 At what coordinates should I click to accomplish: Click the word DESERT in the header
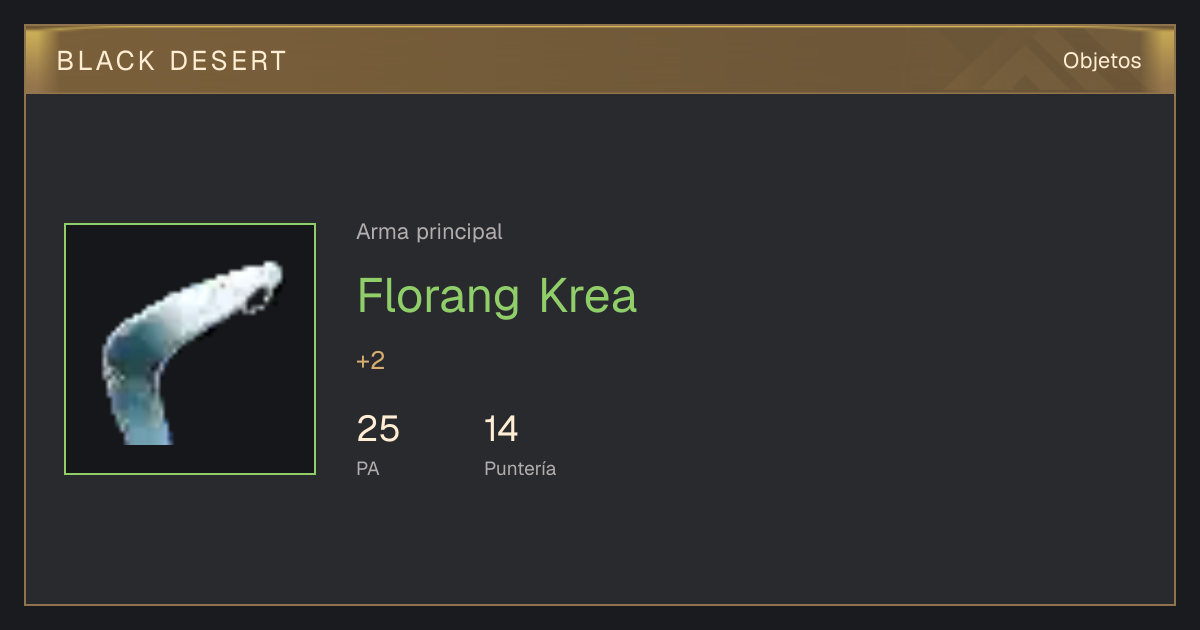pyautogui.click(x=229, y=61)
